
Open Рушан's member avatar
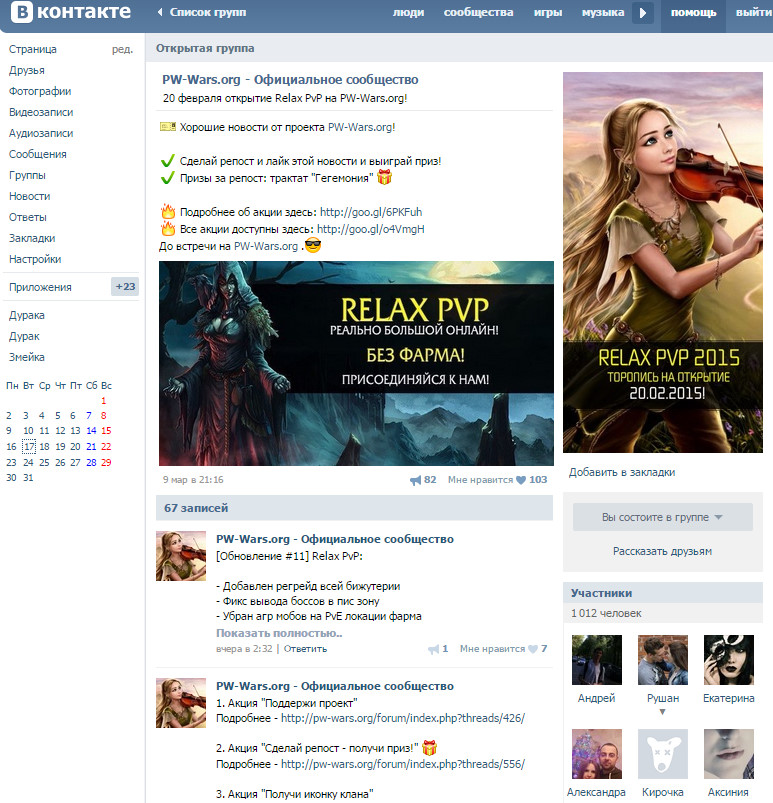click(662, 660)
